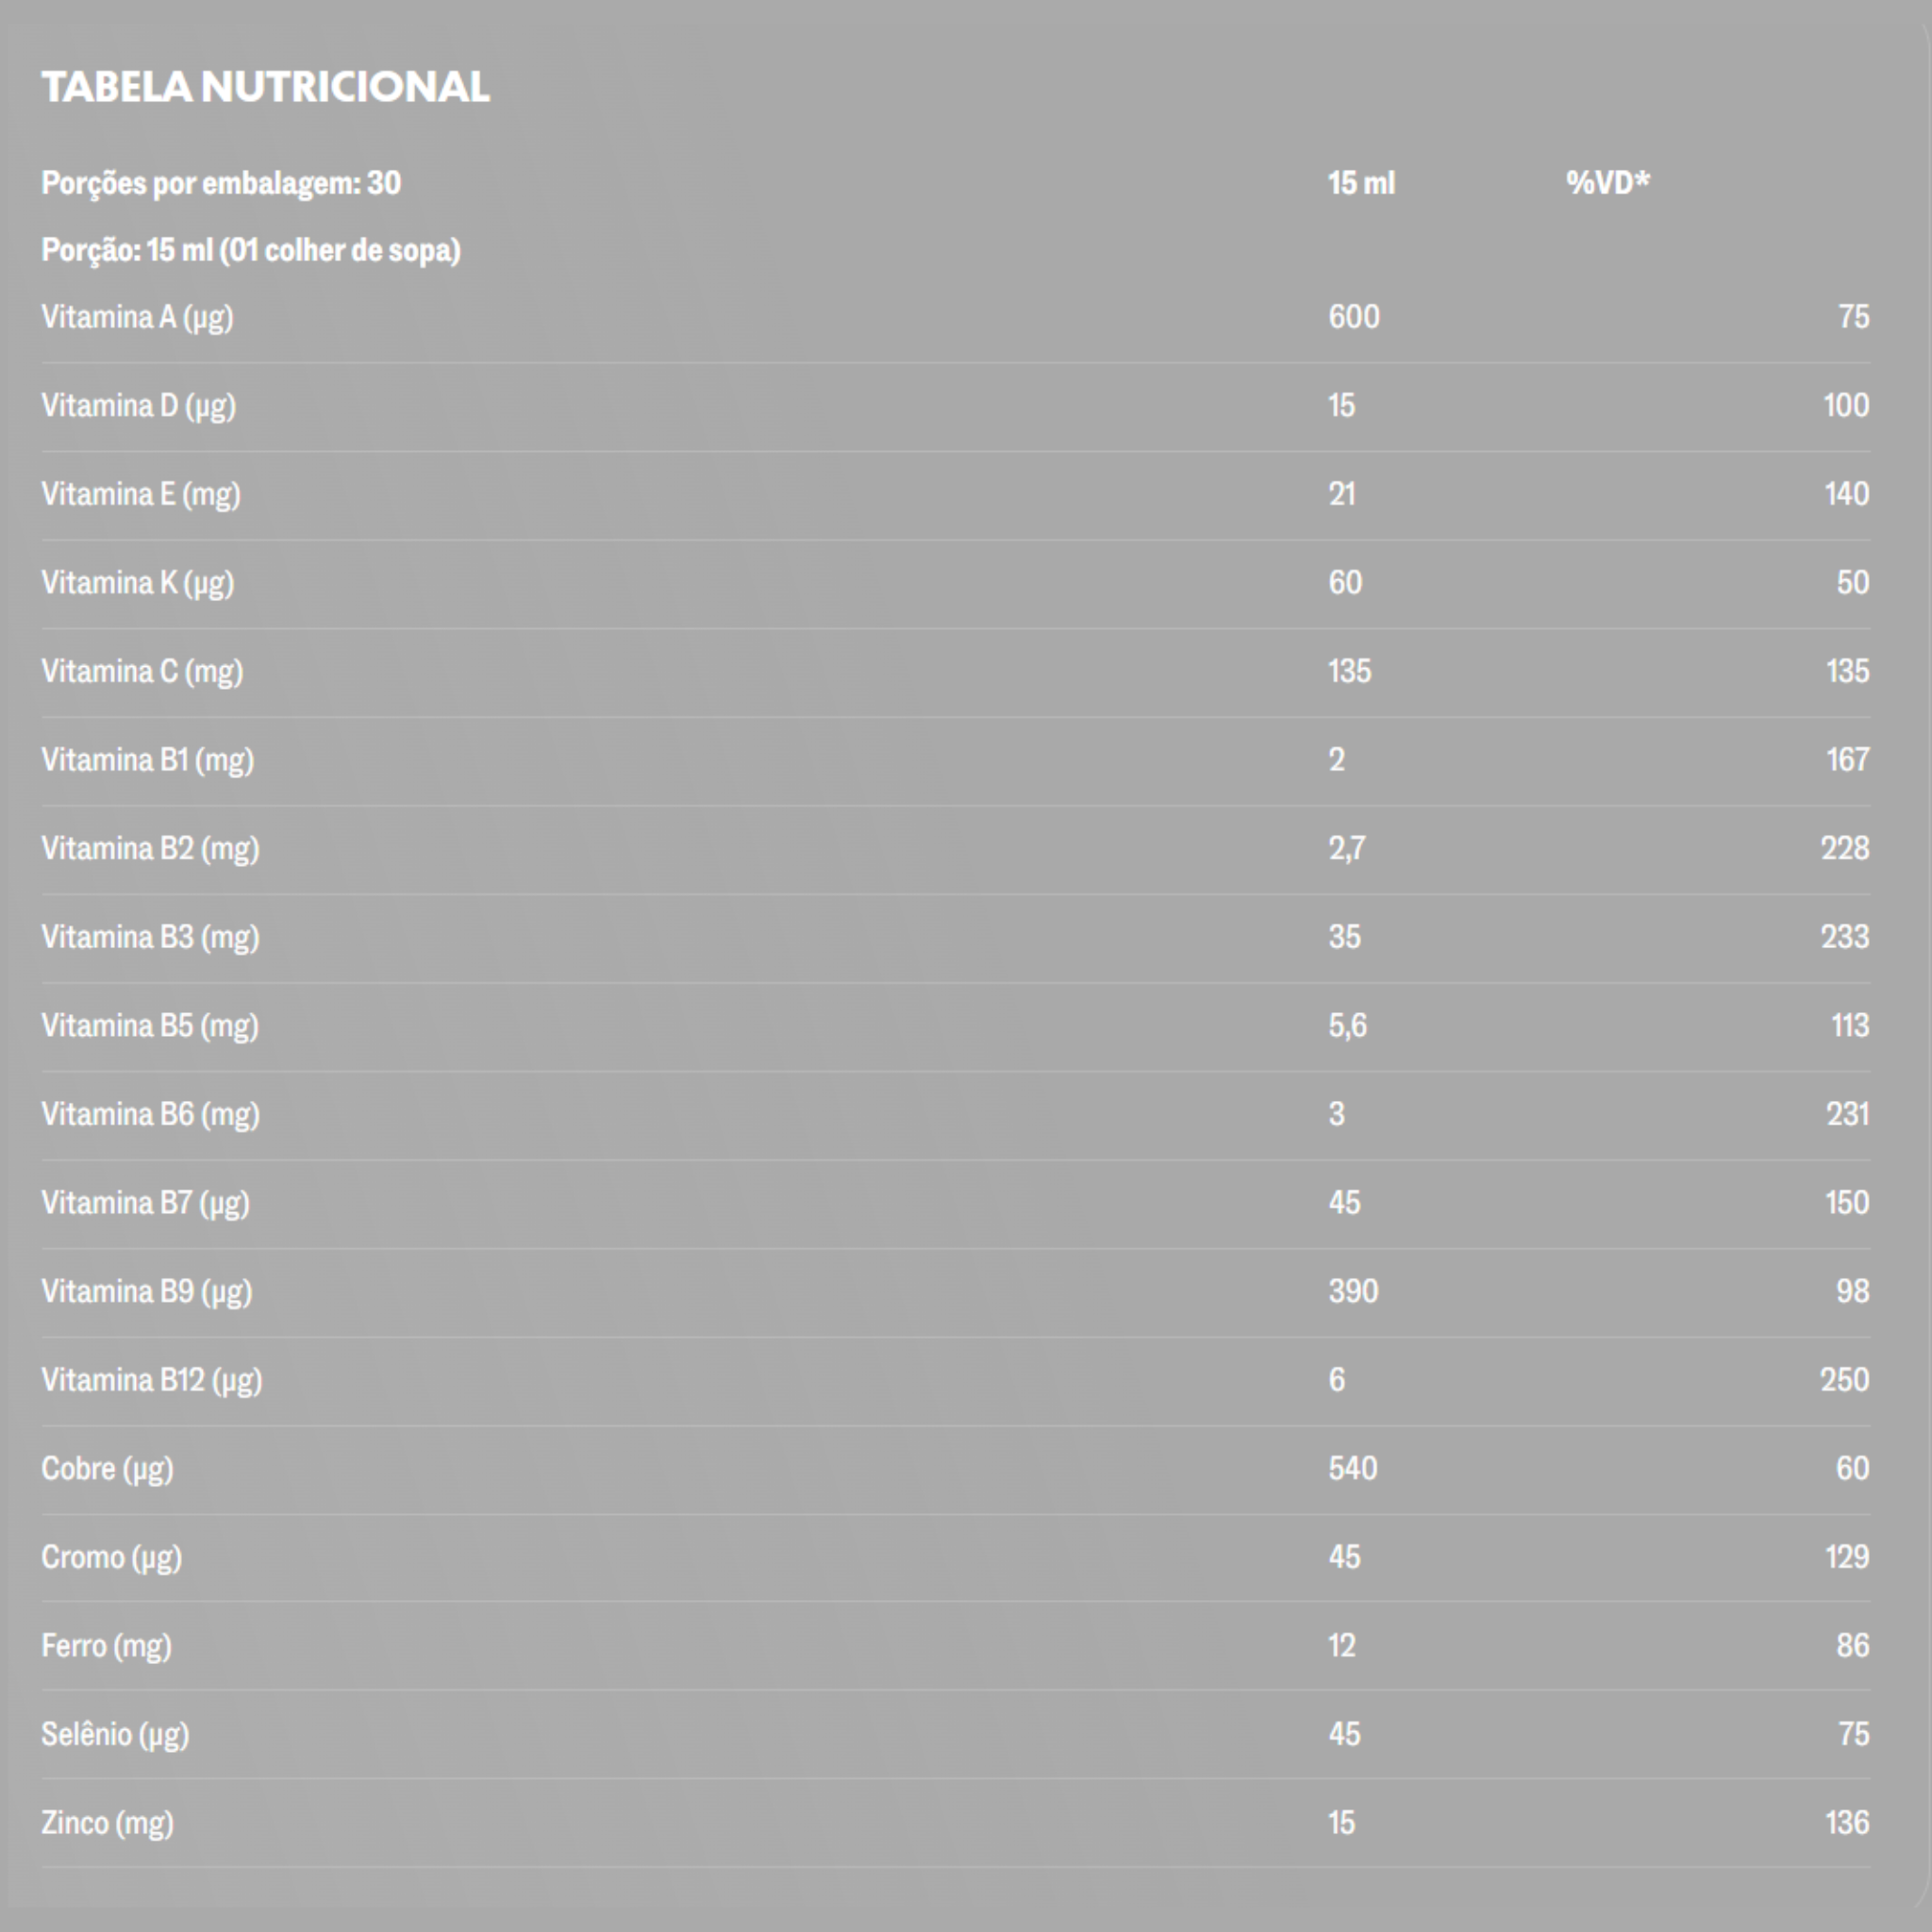Screen dimensions: 1932x1932
Task: Select the Zinco (mg) row label
Action: (107, 1823)
